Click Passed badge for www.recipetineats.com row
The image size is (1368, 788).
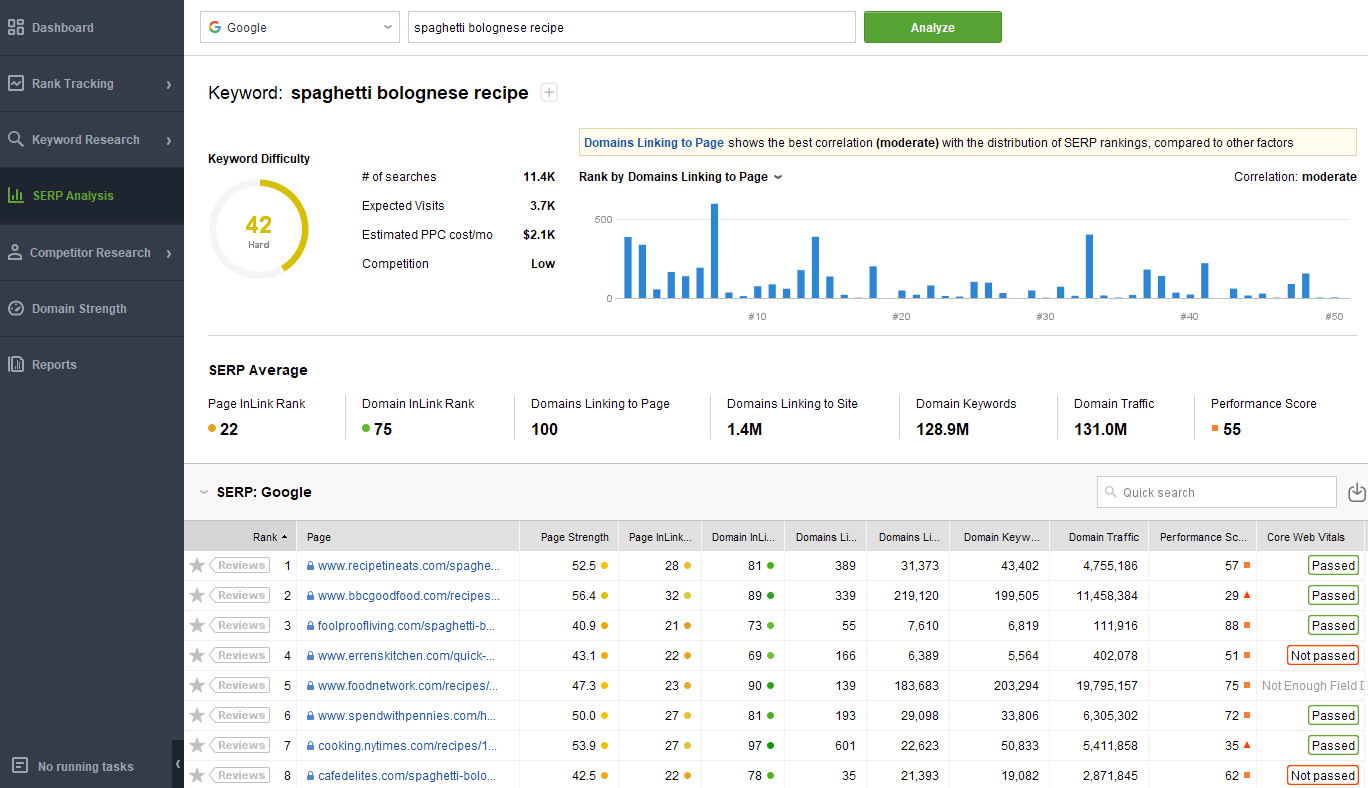click(x=1333, y=566)
